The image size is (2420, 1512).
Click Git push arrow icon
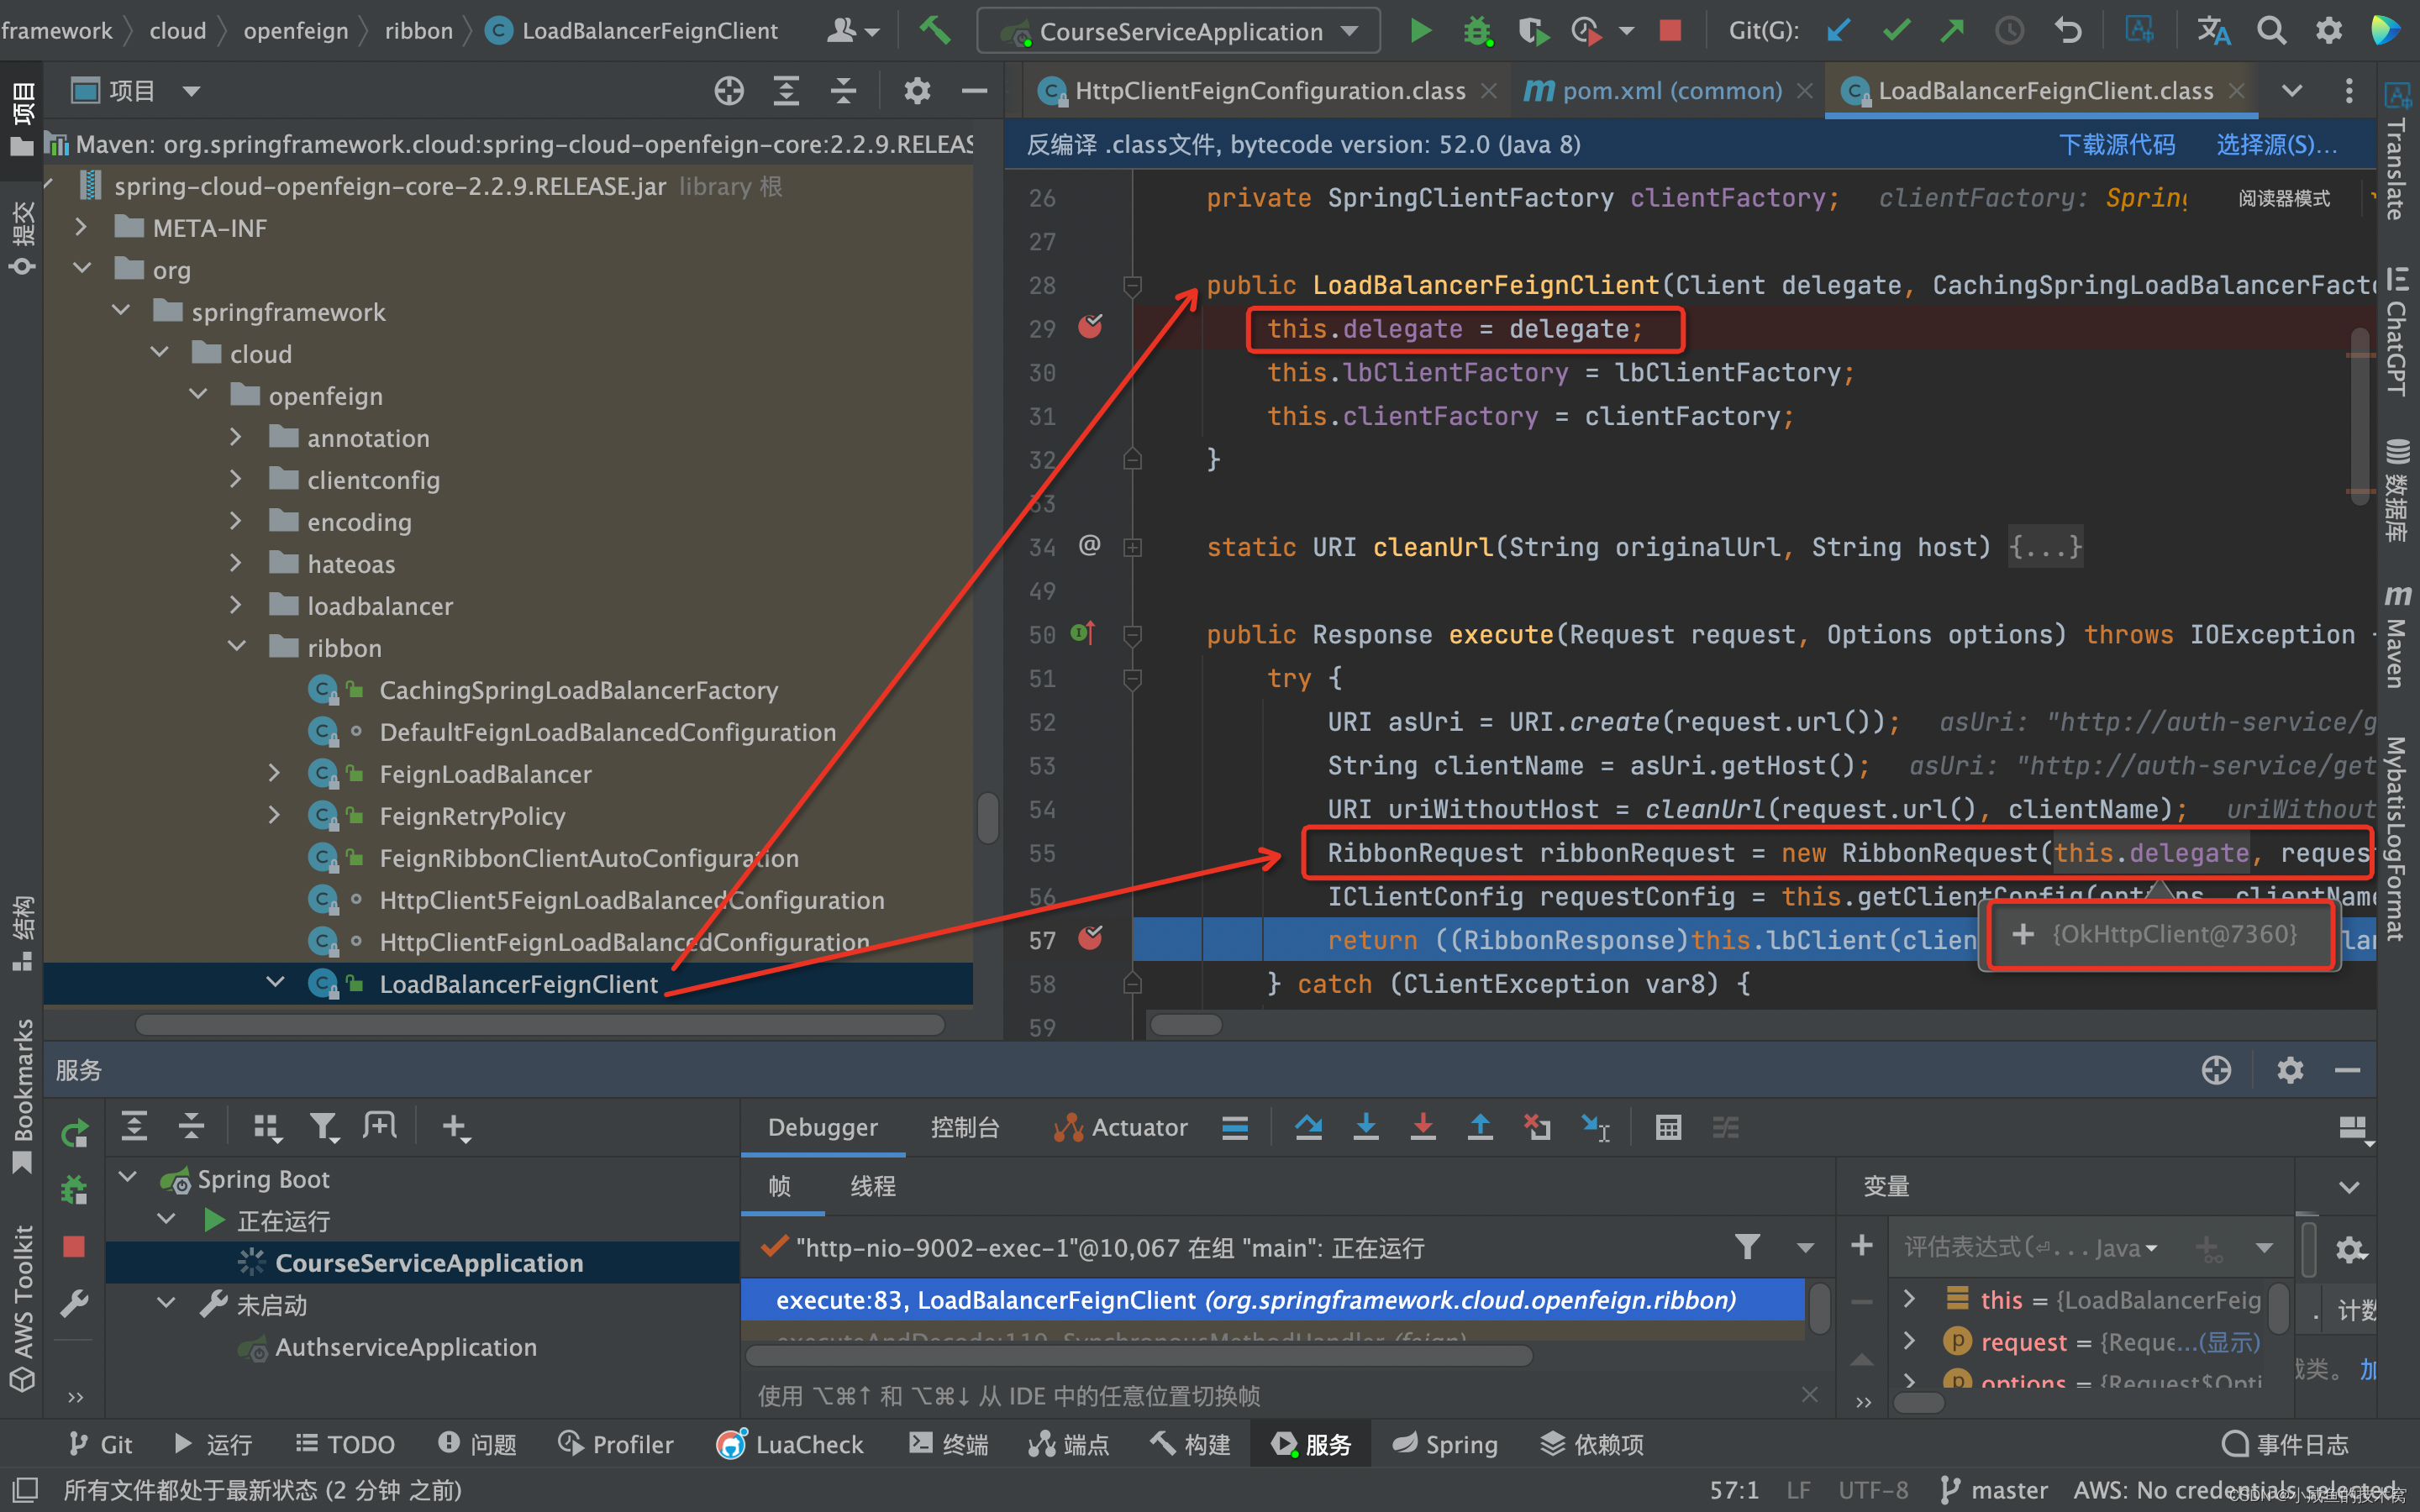click(1952, 31)
